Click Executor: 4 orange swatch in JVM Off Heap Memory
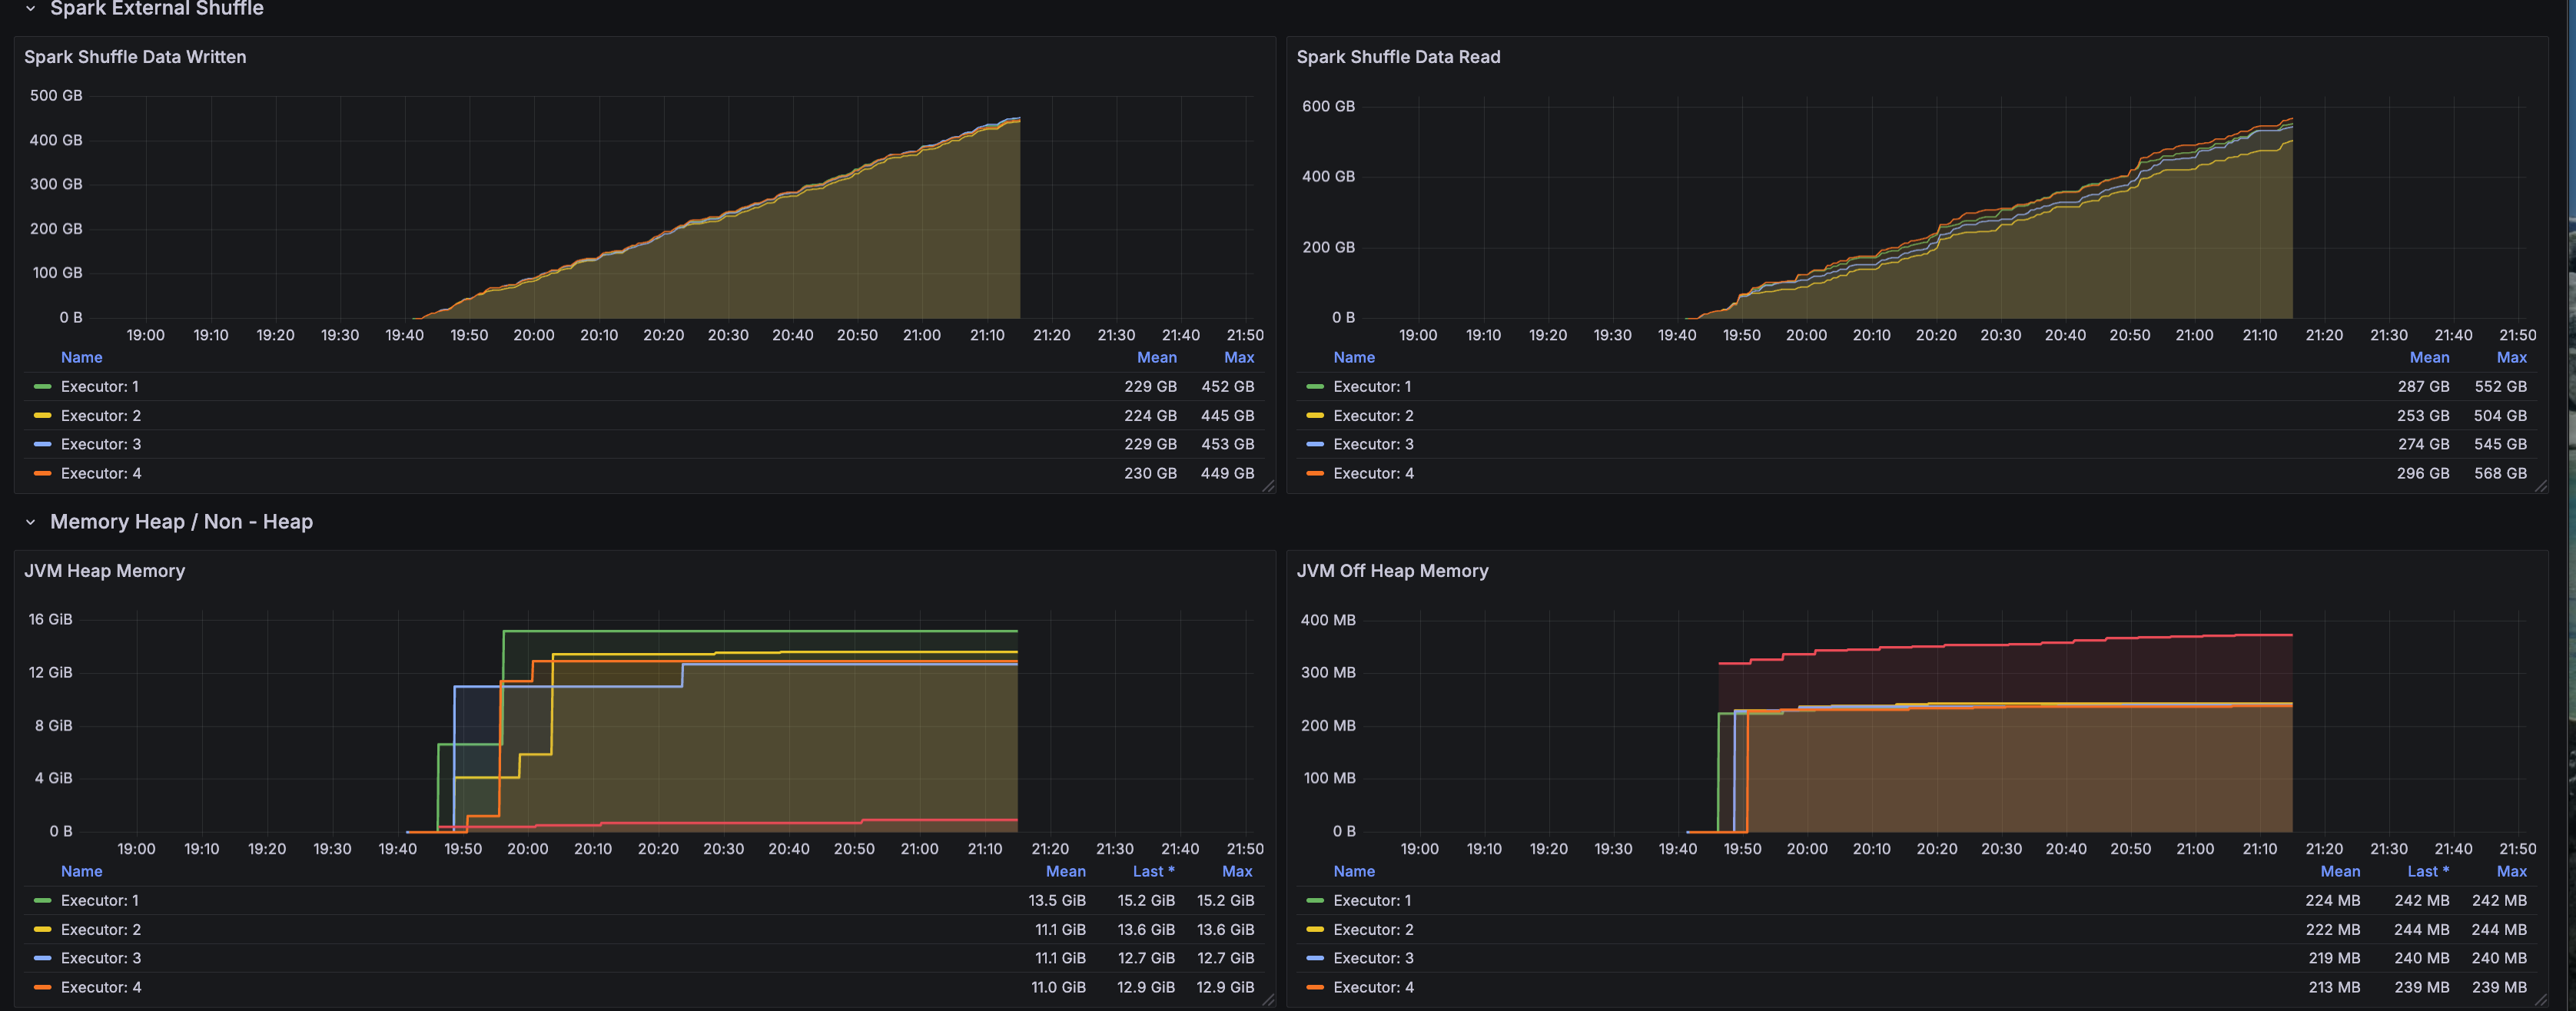2576x1011 pixels. click(x=1315, y=987)
